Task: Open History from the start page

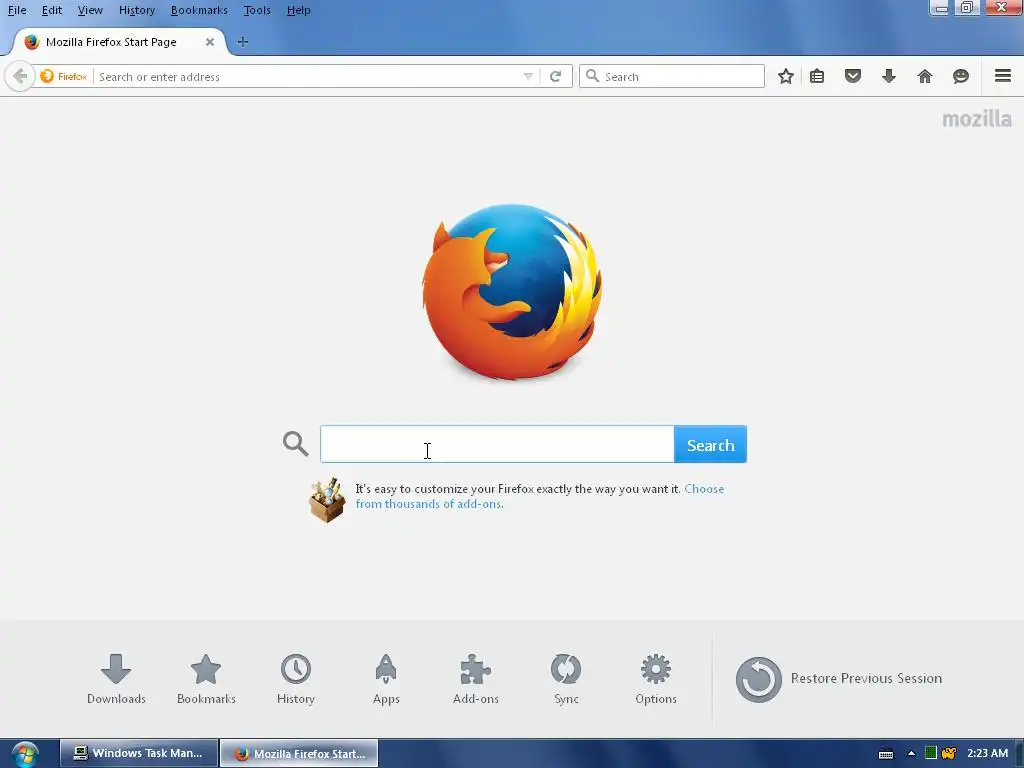Action: [296, 679]
